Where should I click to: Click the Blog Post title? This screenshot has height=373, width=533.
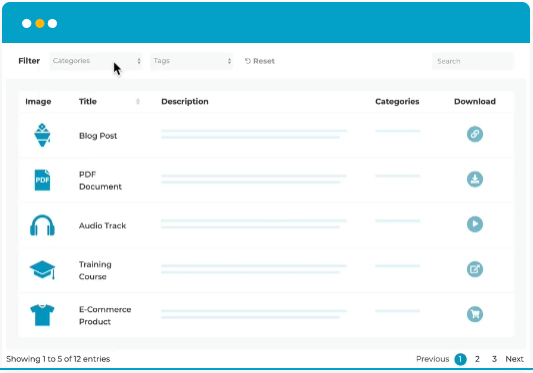(x=98, y=136)
